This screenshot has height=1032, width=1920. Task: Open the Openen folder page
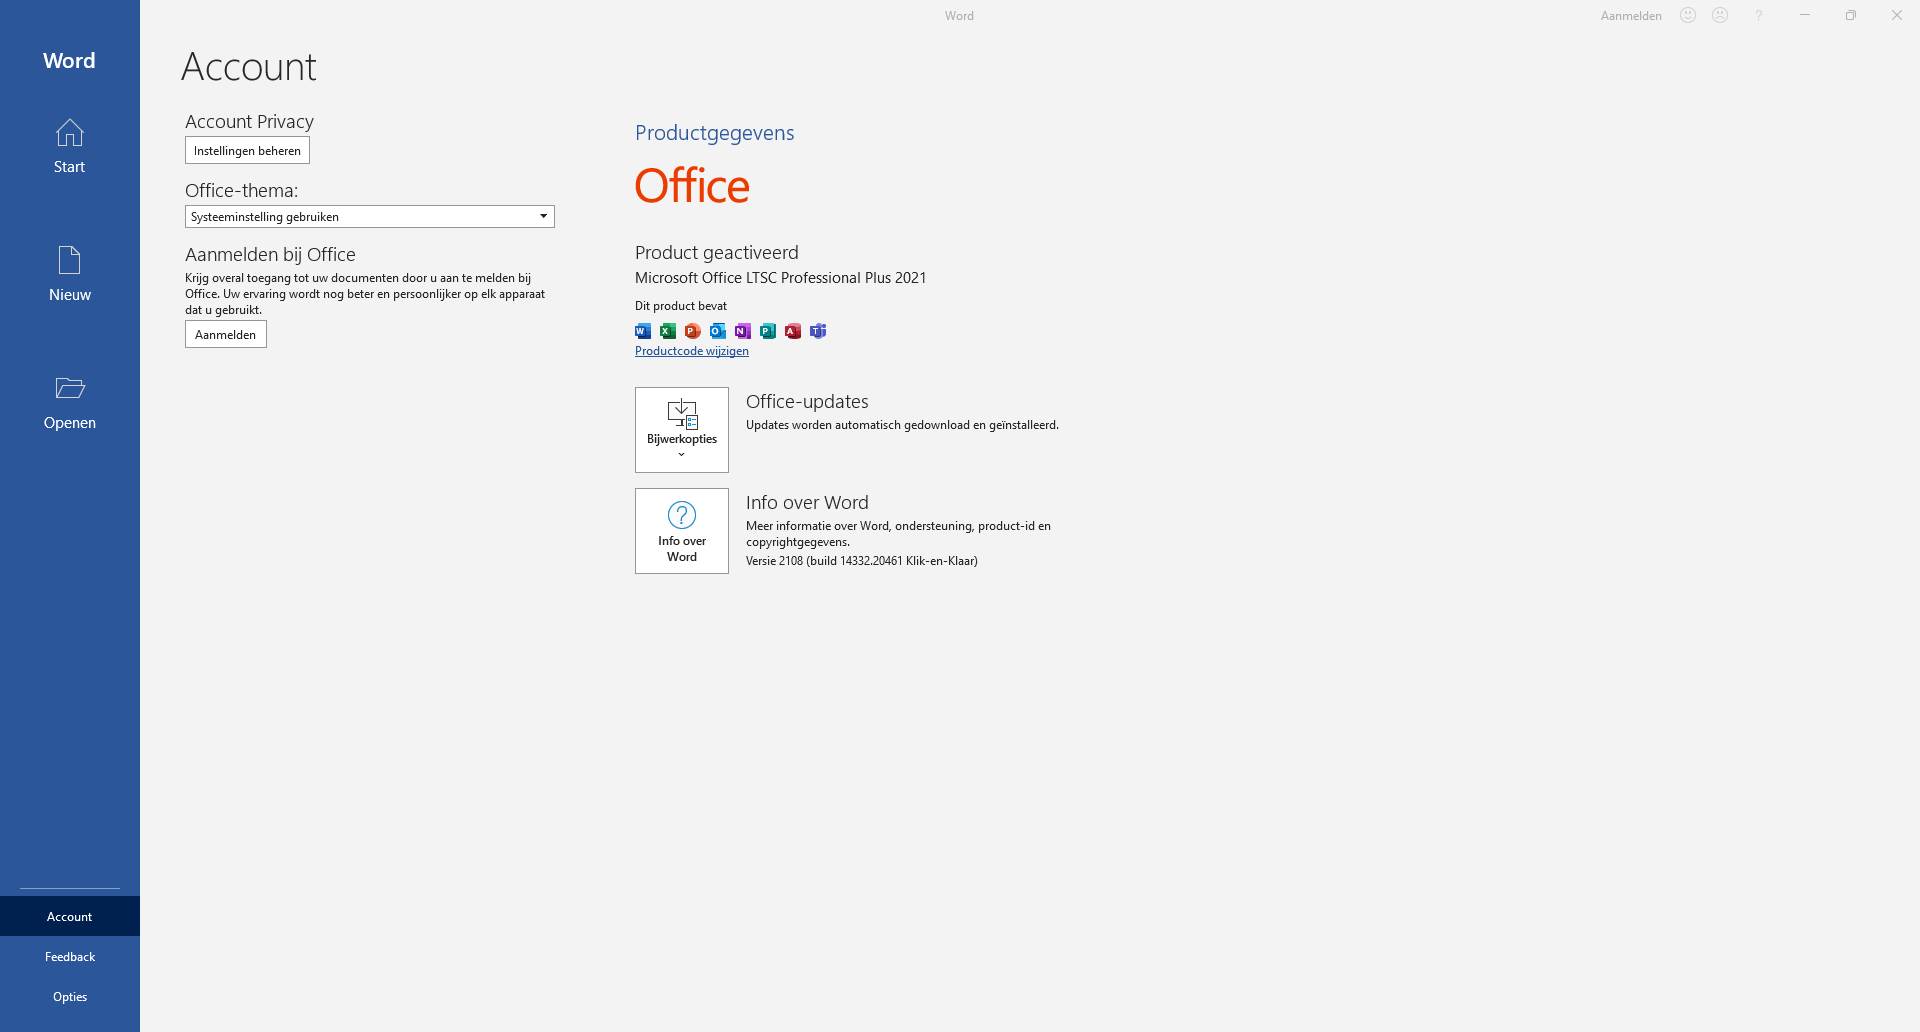[x=69, y=402]
